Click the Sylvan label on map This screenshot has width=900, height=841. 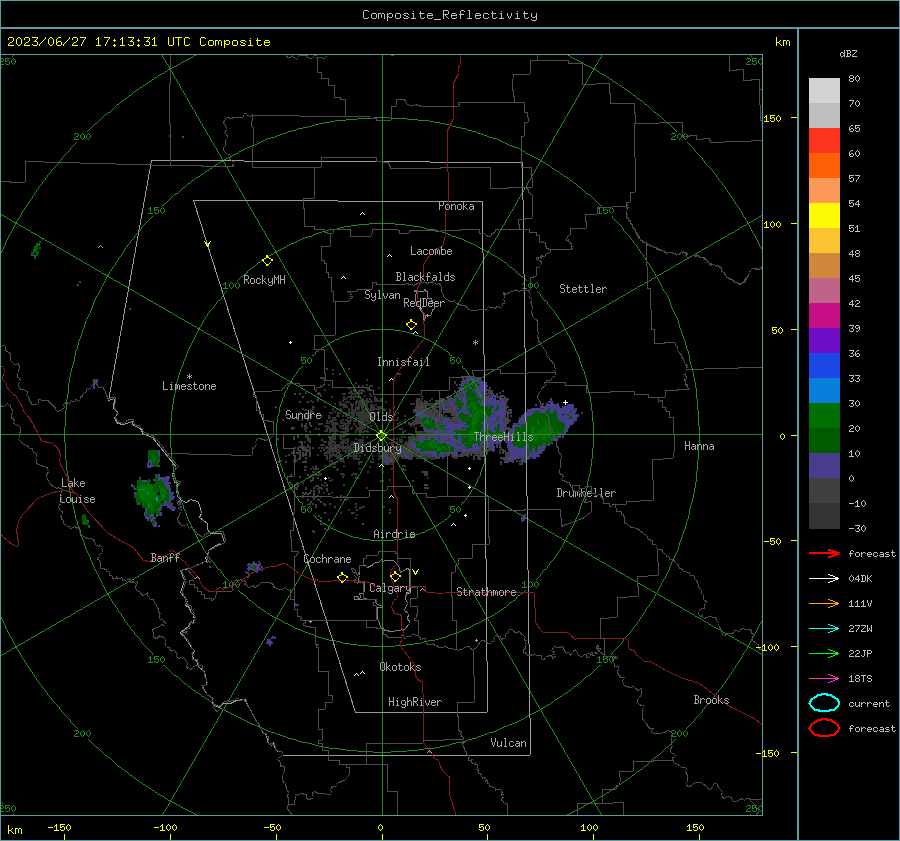[x=382, y=295]
